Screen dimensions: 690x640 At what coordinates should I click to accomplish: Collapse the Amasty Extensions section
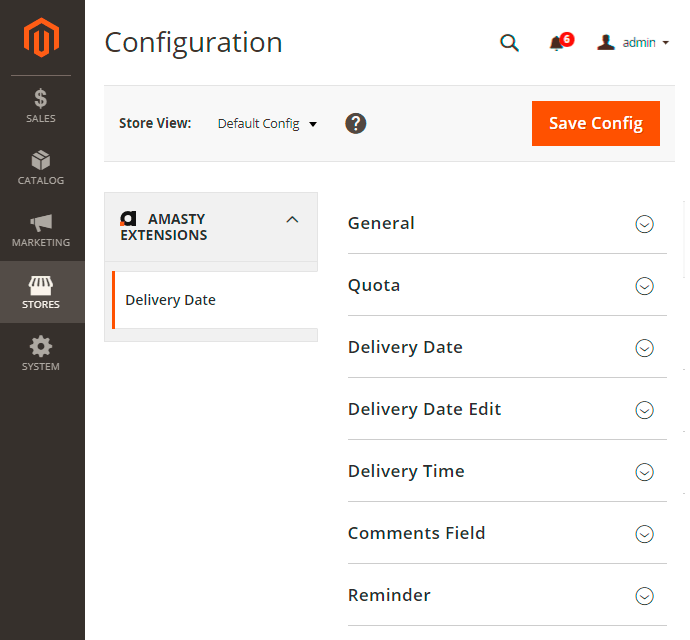pos(292,220)
